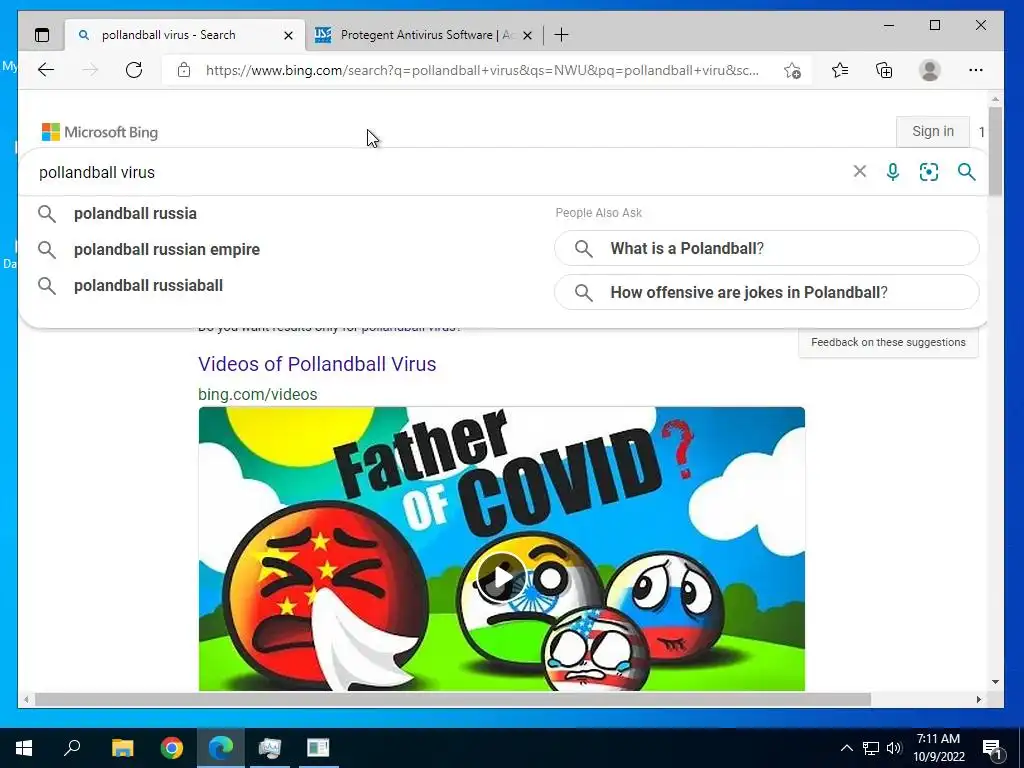Clear the Bing search box
This screenshot has width=1024, height=768.
click(x=859, y=171)
